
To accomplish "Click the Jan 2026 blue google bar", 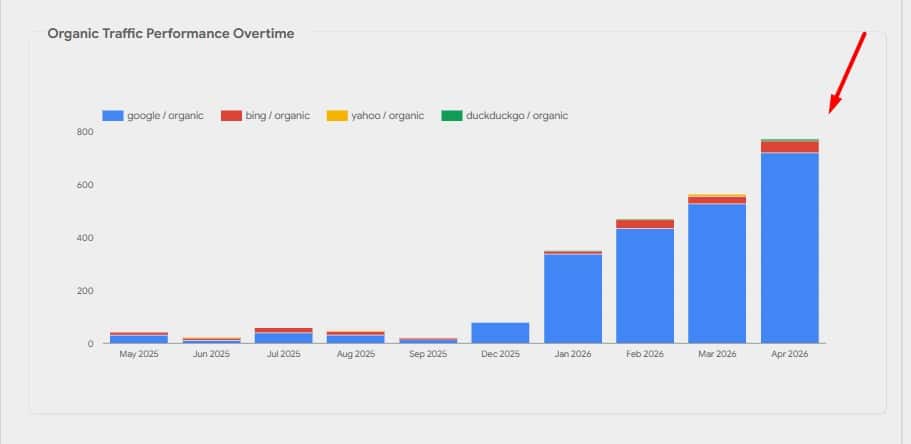I will [x=573, y=299].
